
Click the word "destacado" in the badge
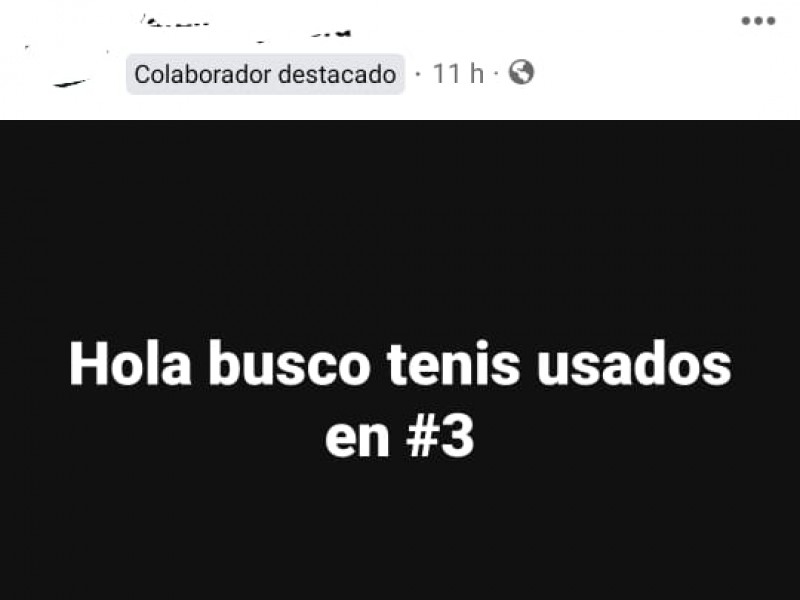coord(337,74)
